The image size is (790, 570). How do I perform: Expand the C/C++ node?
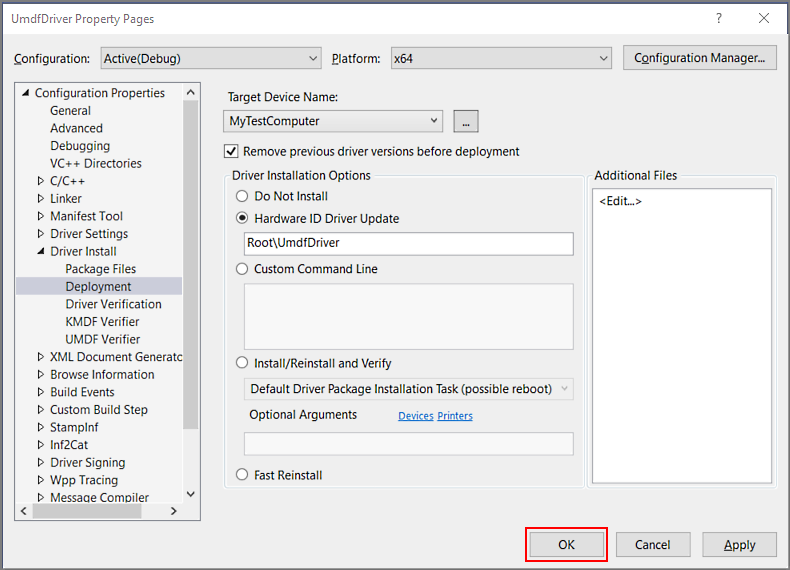pyautogui.click(x=41, y=180)
